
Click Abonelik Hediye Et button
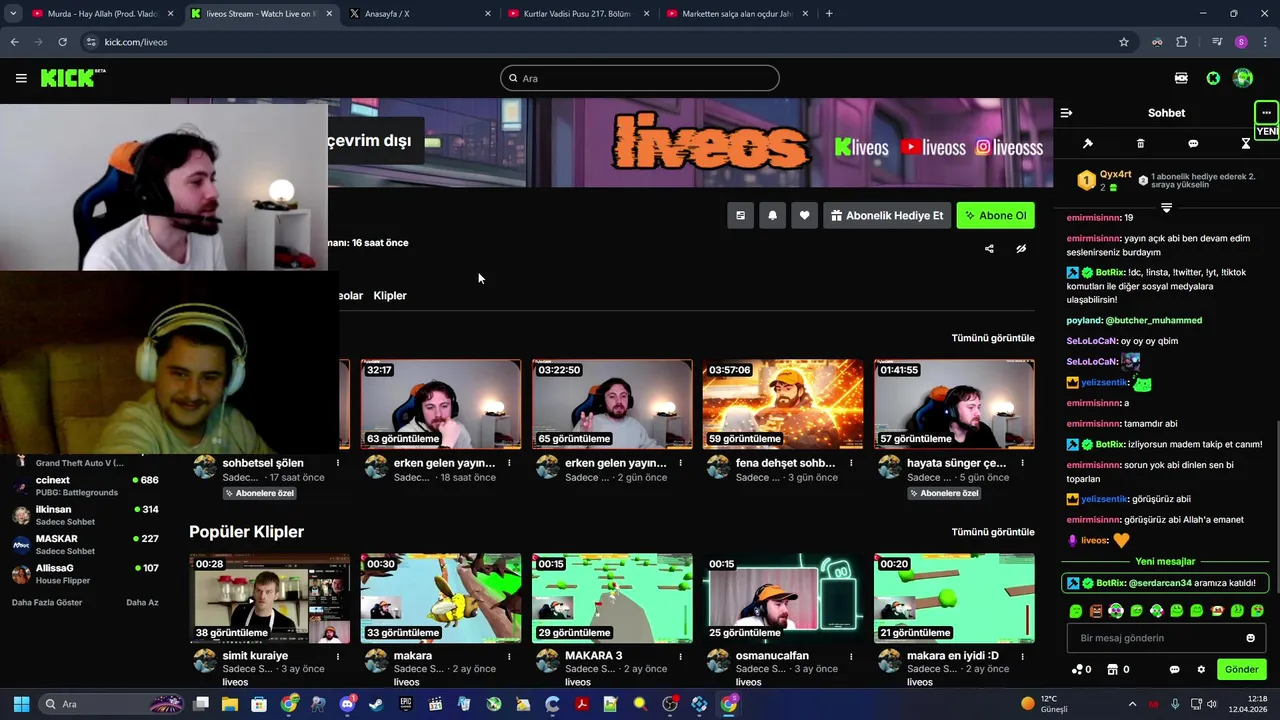pos(887,215)
